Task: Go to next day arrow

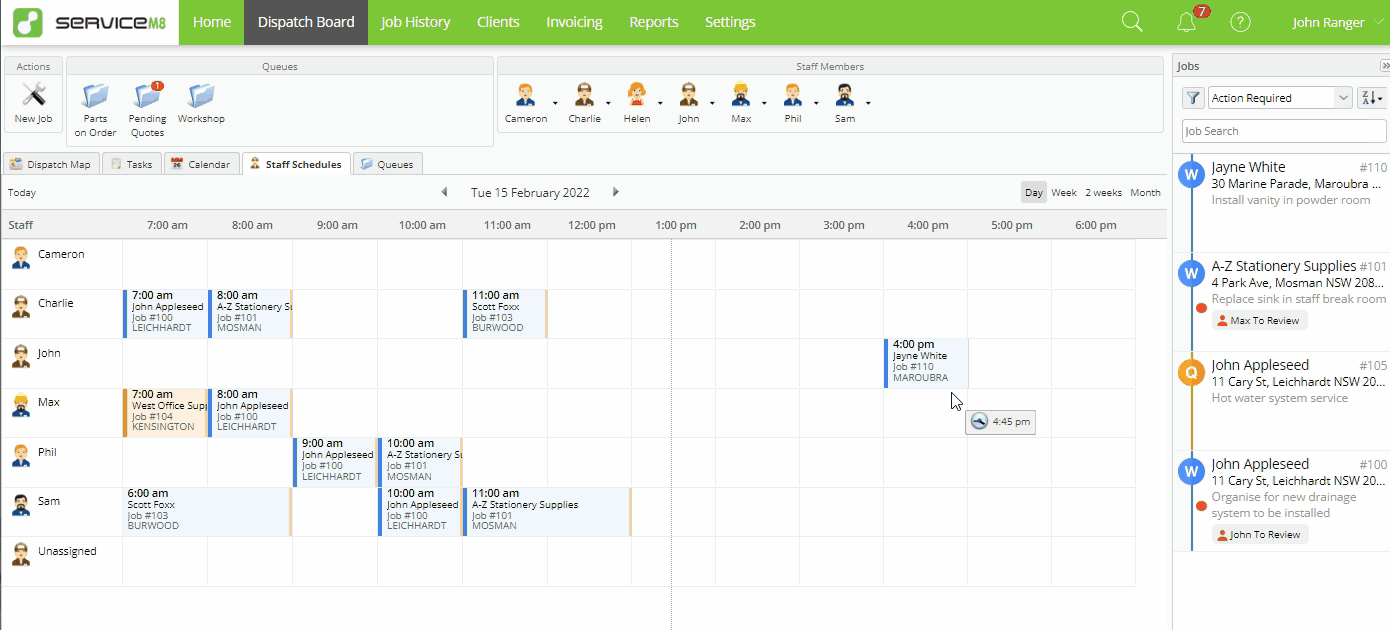Action: 616,192
